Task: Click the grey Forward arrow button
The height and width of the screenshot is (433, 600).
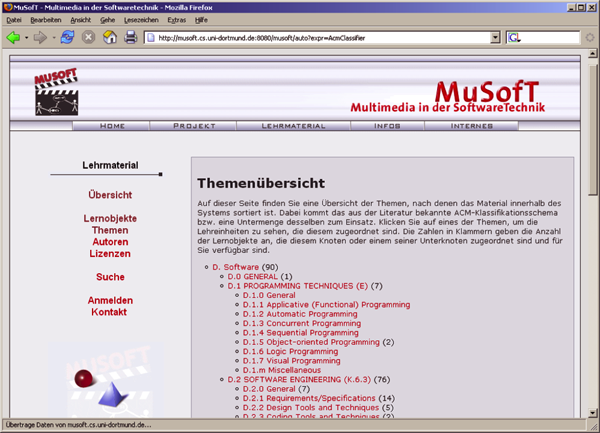Action: pos(40,37)
